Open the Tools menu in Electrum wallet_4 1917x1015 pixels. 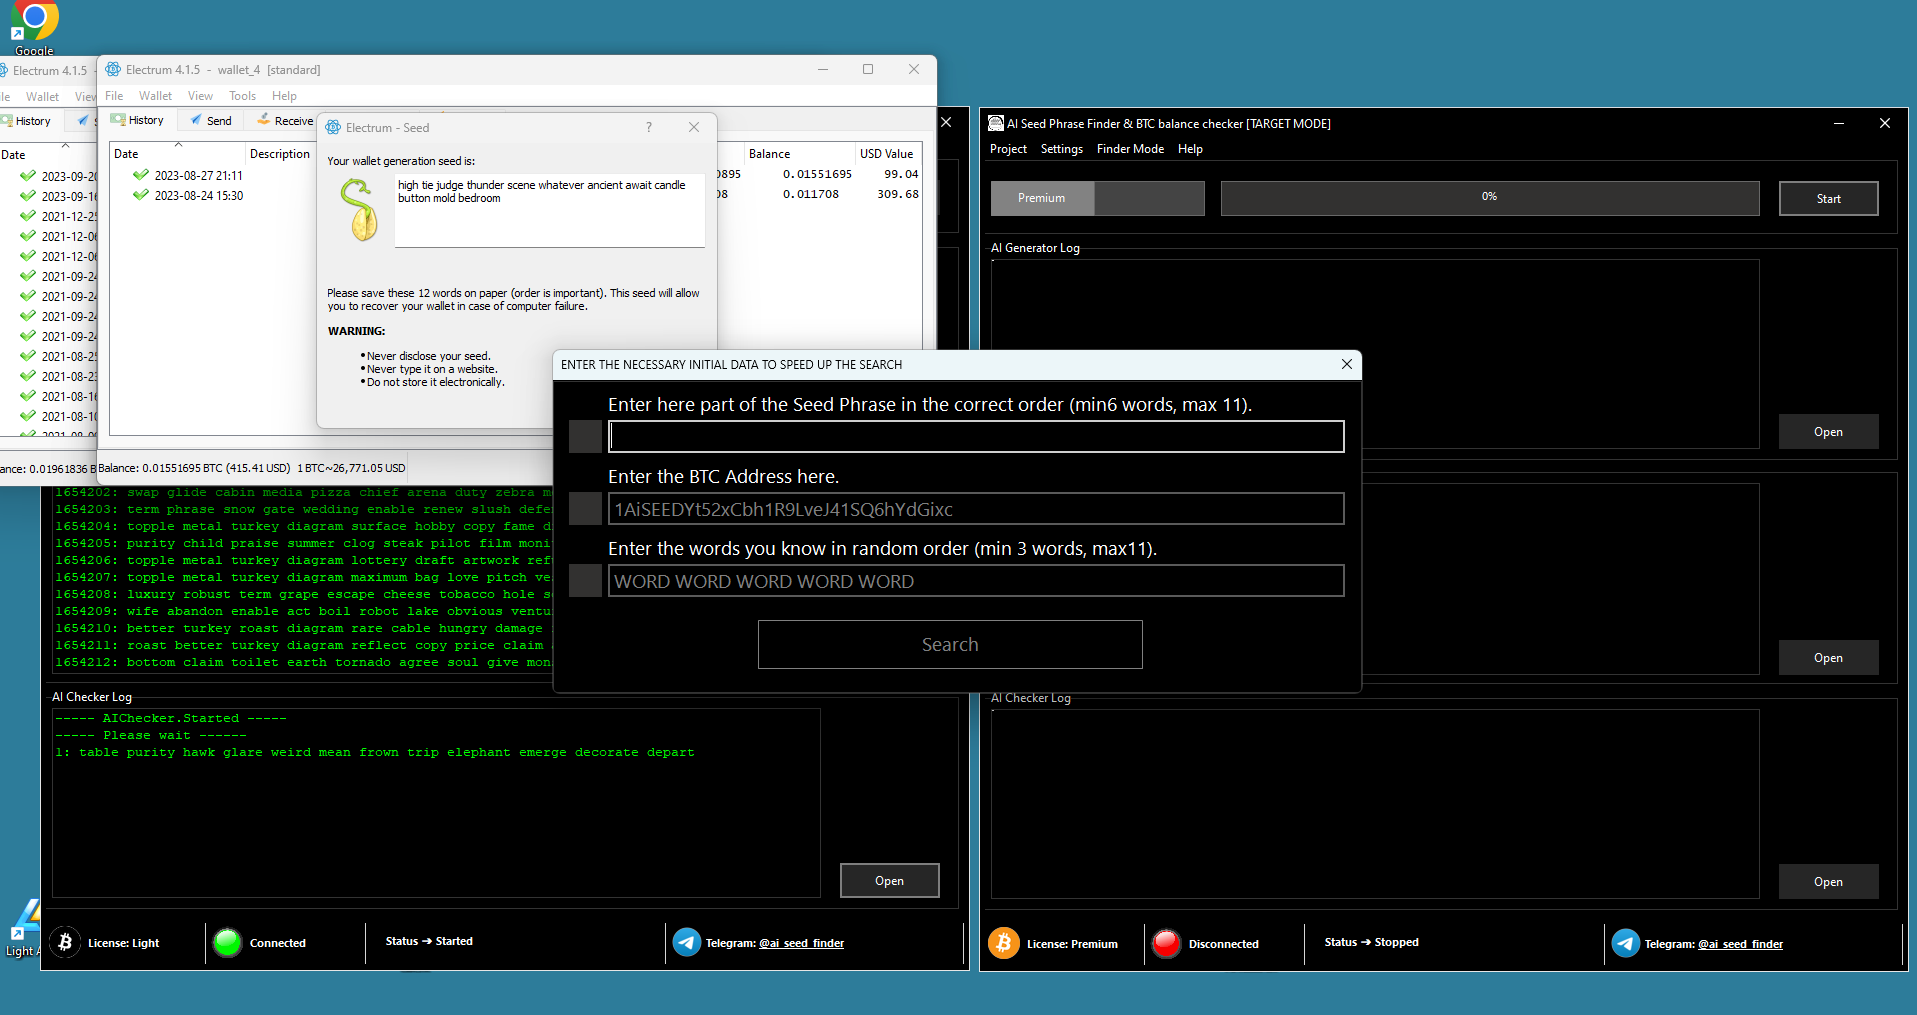(242, 96)
